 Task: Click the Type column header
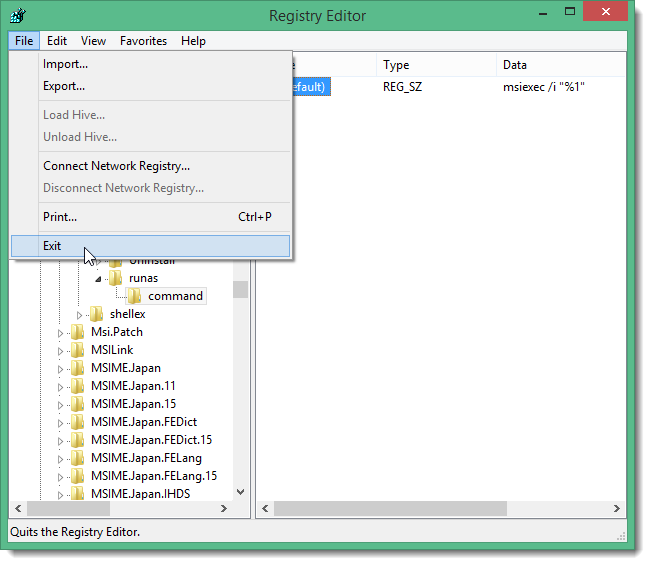[x=436, y=65]
